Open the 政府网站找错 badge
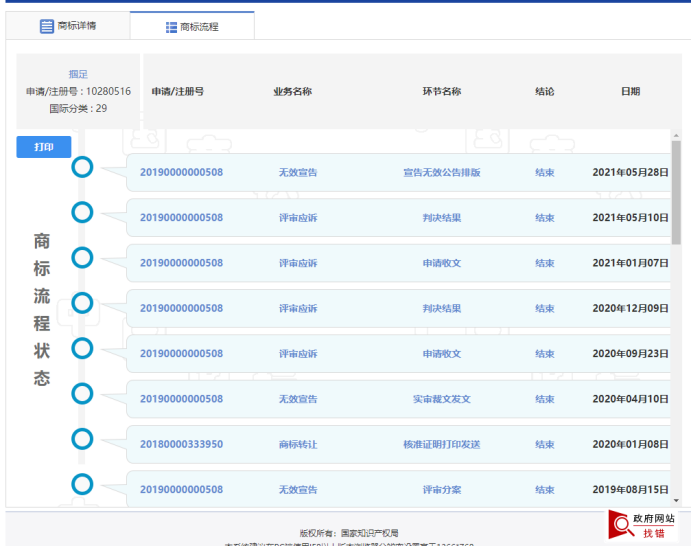Image resolution: width=692 pixels, height=546 pixels. point(641,525)
